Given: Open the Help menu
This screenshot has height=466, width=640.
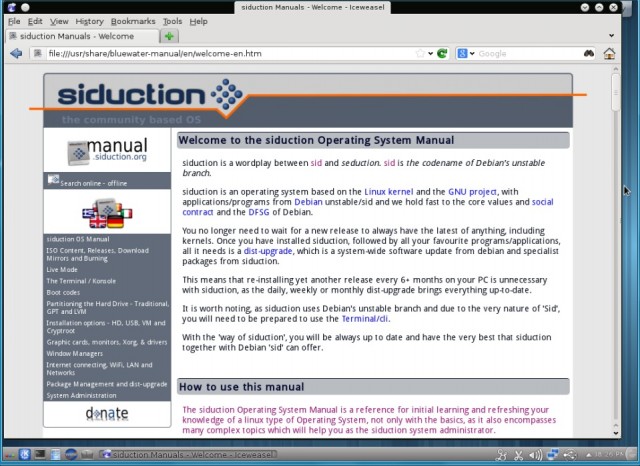Looking at the screenshot, I should (x=198, y=21).
